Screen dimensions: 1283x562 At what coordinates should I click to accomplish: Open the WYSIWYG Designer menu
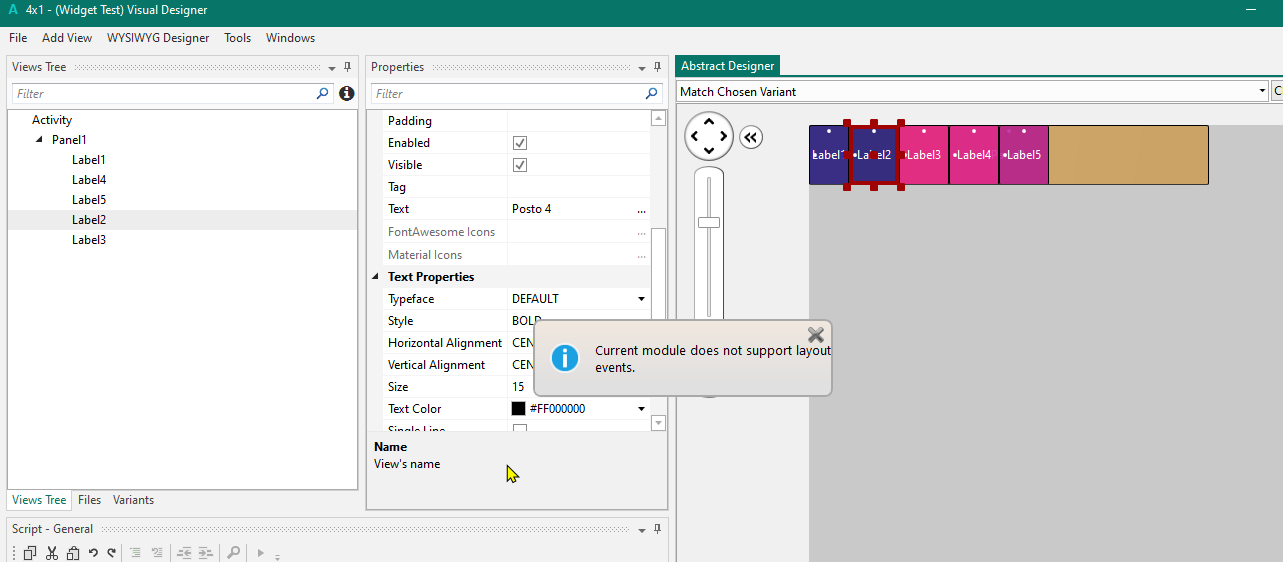pos(158,38)
